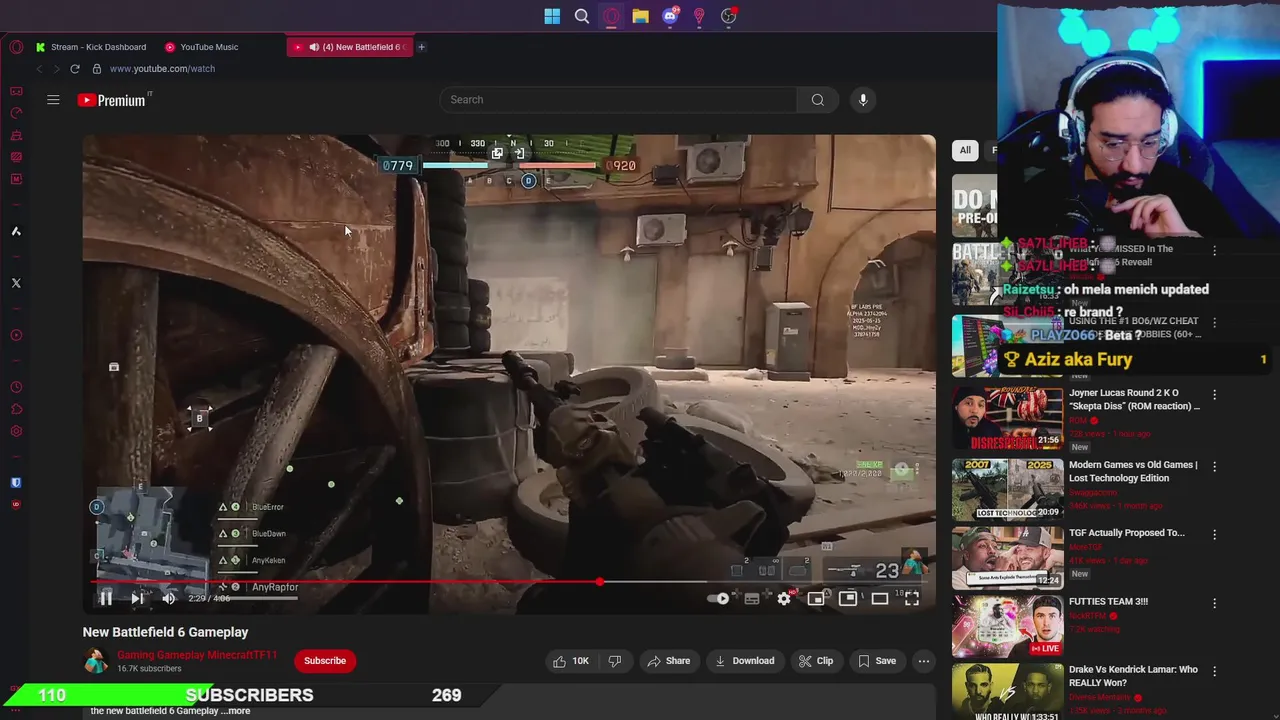
Task: Open options menu for Modern Games video
Action: point(1215,466)
